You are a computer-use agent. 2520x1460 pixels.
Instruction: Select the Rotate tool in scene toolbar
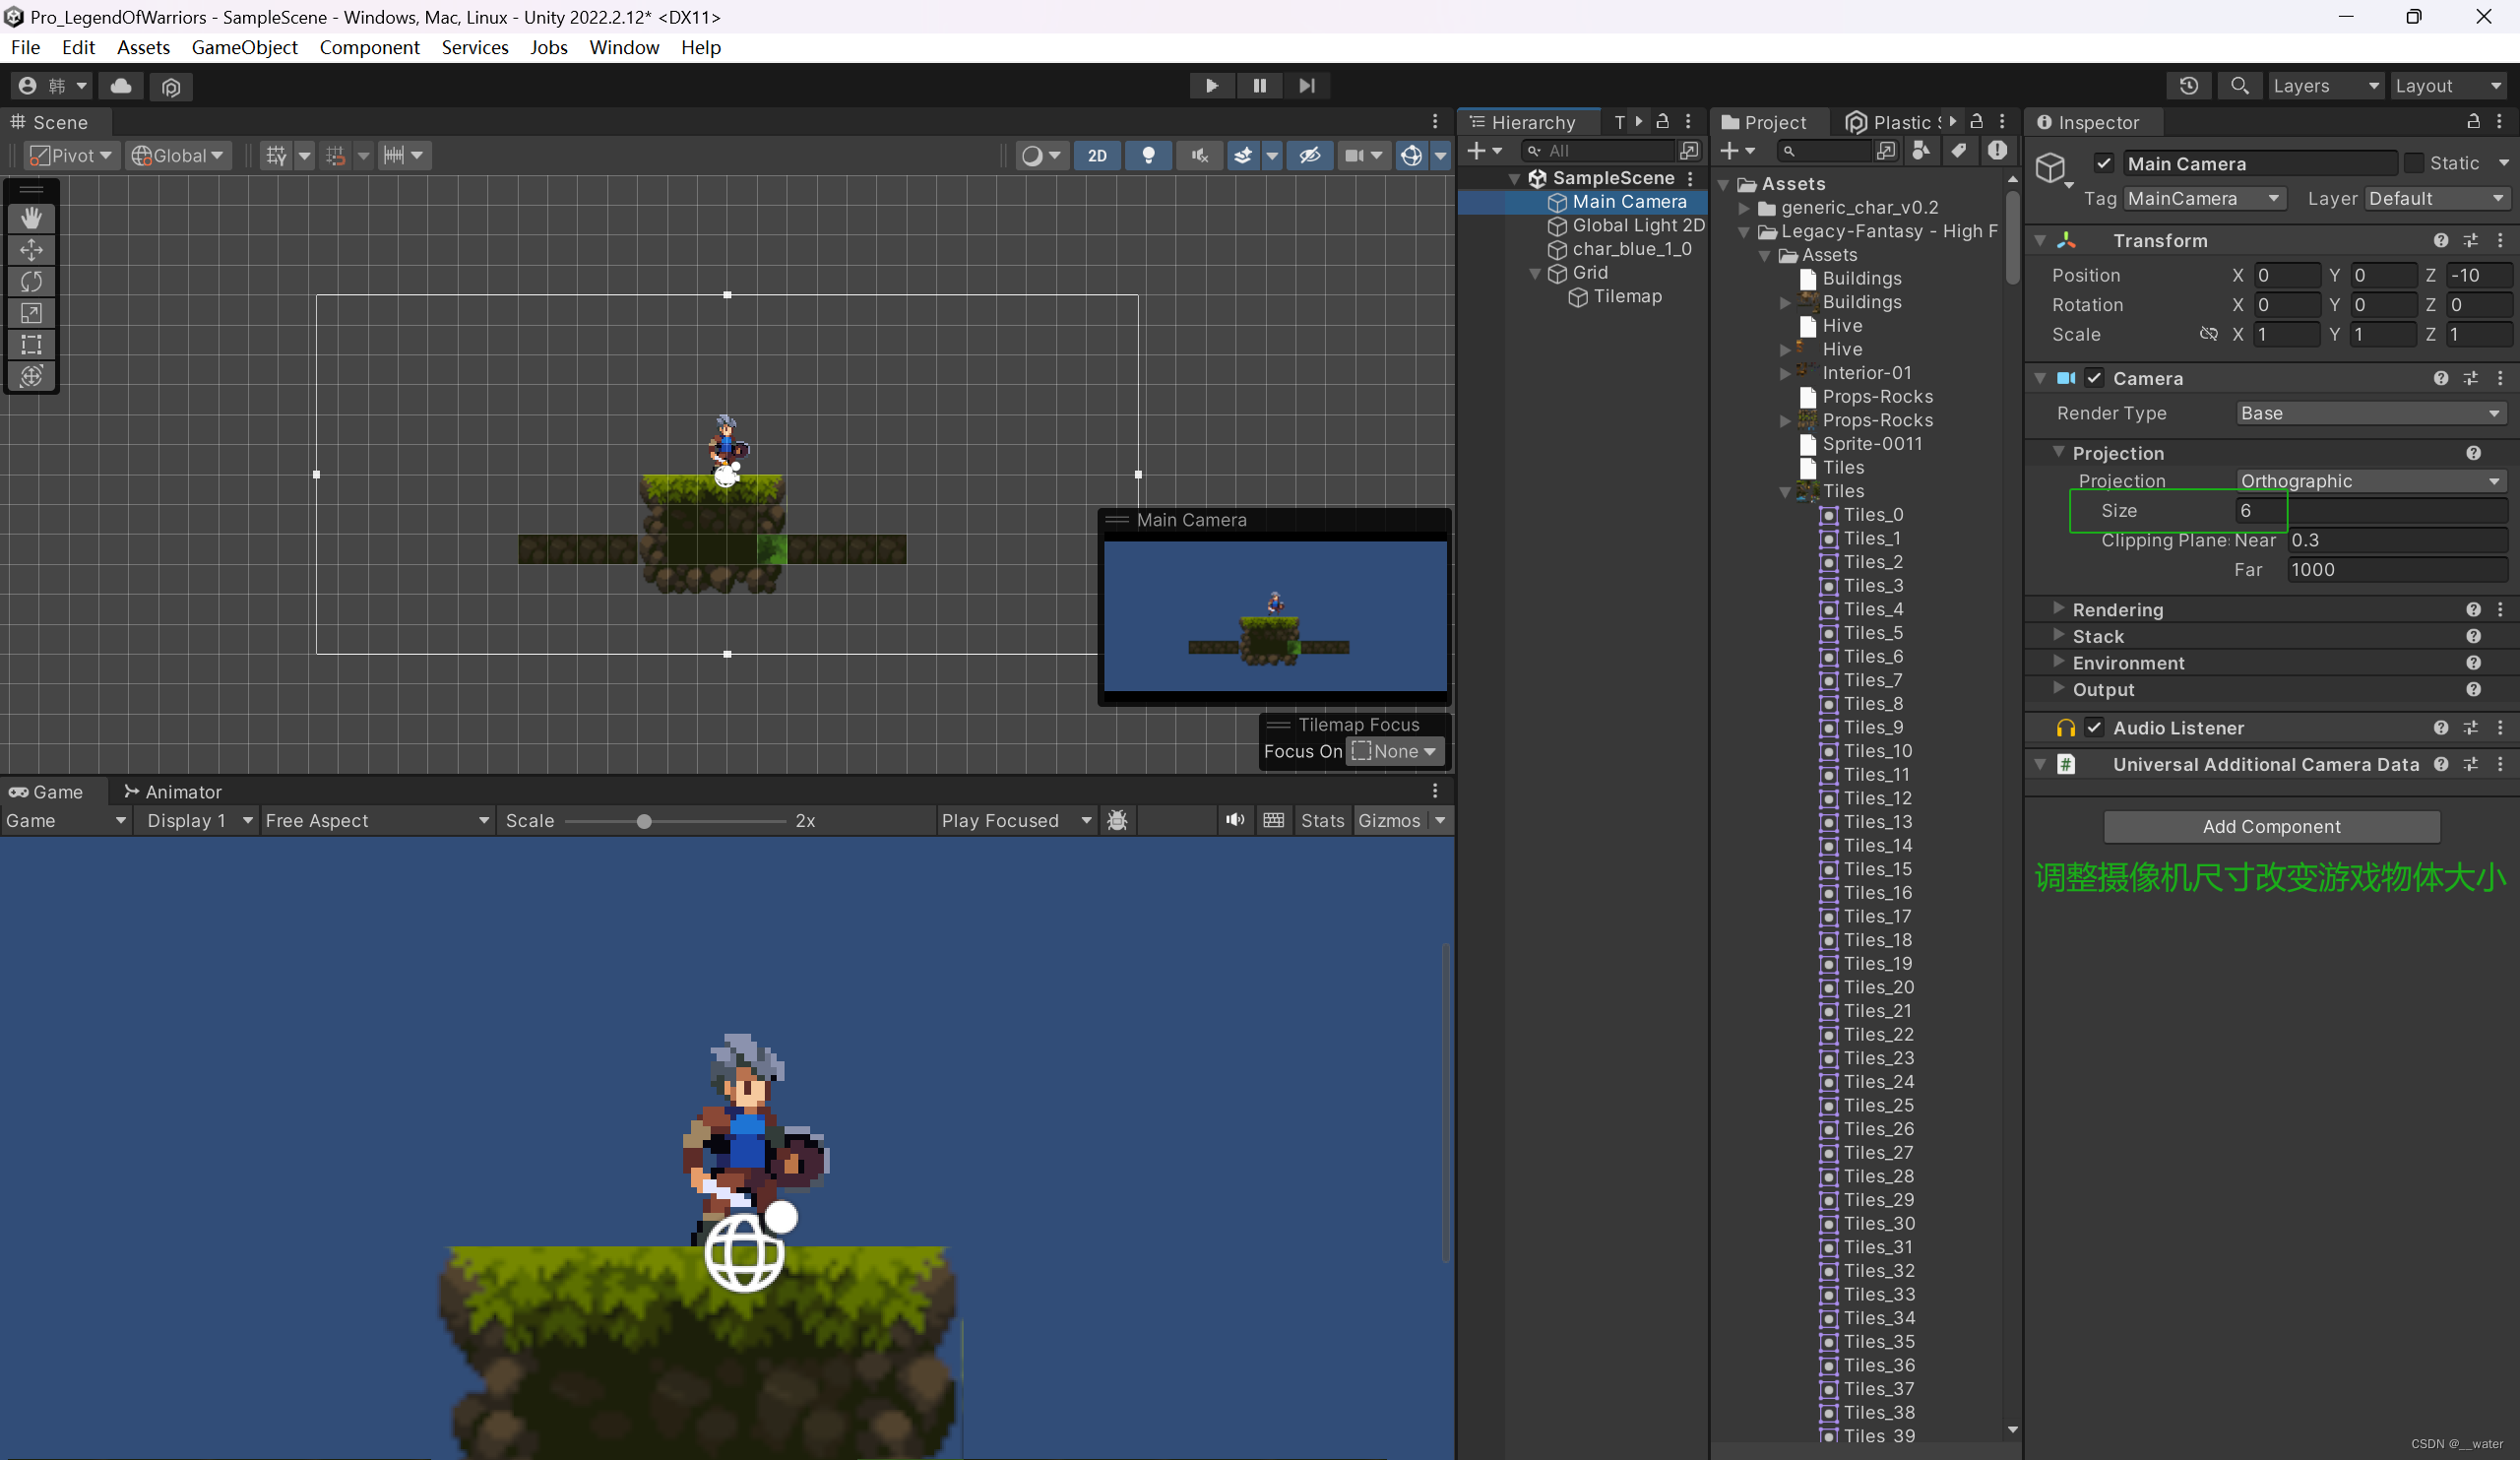click(31, 281)
